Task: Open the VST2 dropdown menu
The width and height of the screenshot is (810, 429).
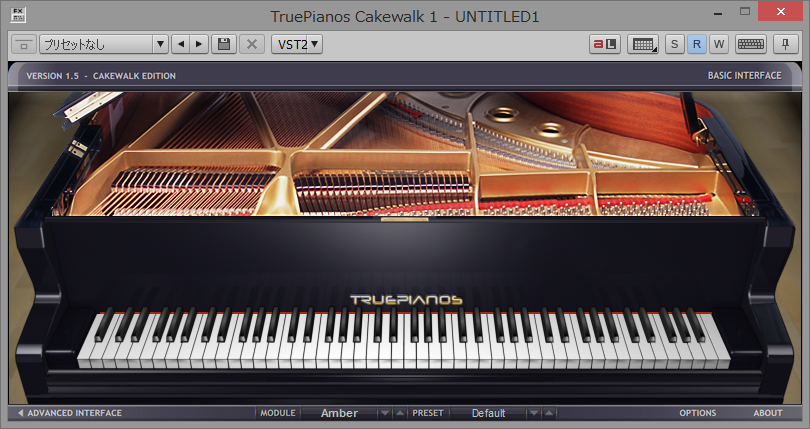Action: [297, 44]
